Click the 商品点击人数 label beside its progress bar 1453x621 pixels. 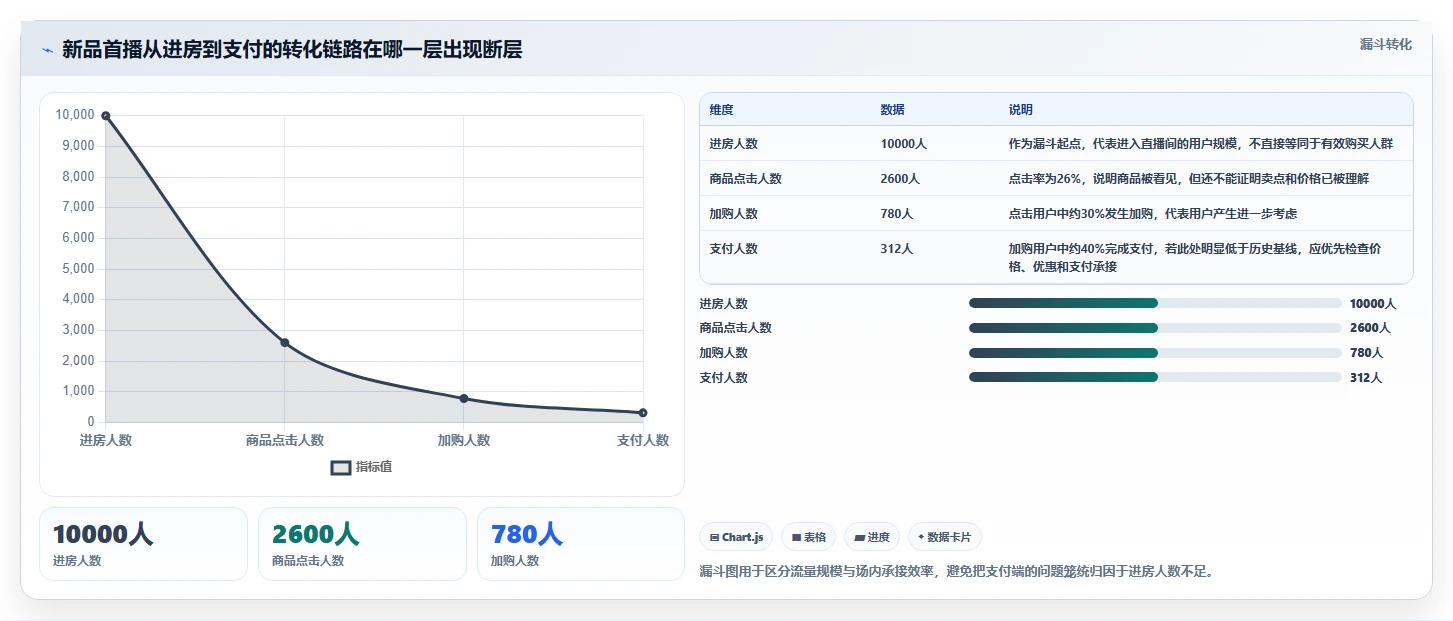(x=736, y=328)
